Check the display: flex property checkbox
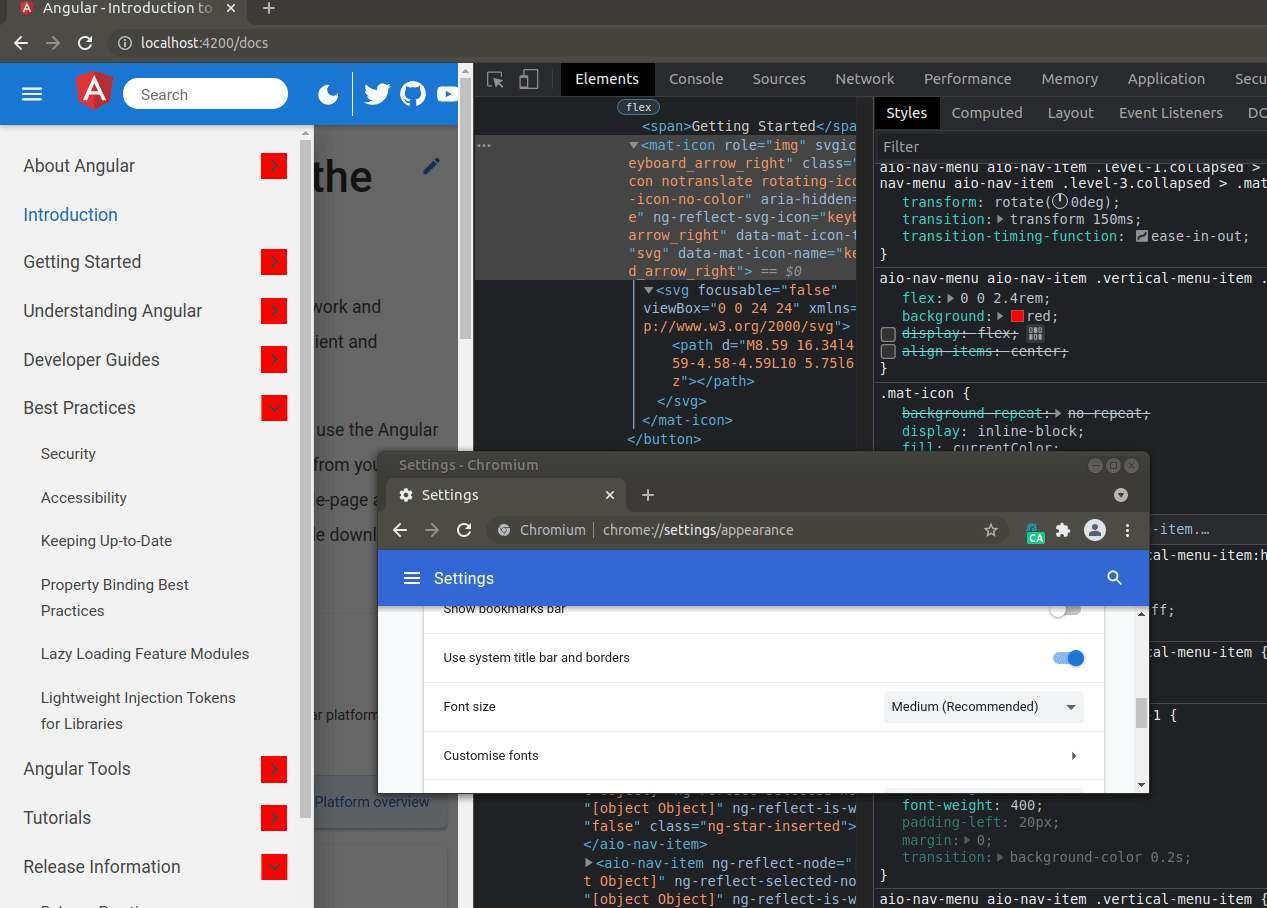Screen dimensions: 1267x908 pos(888,333)
